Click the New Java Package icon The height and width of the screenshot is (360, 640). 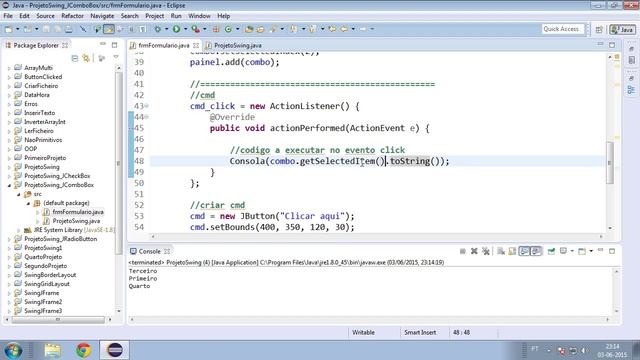click(216, 29)
